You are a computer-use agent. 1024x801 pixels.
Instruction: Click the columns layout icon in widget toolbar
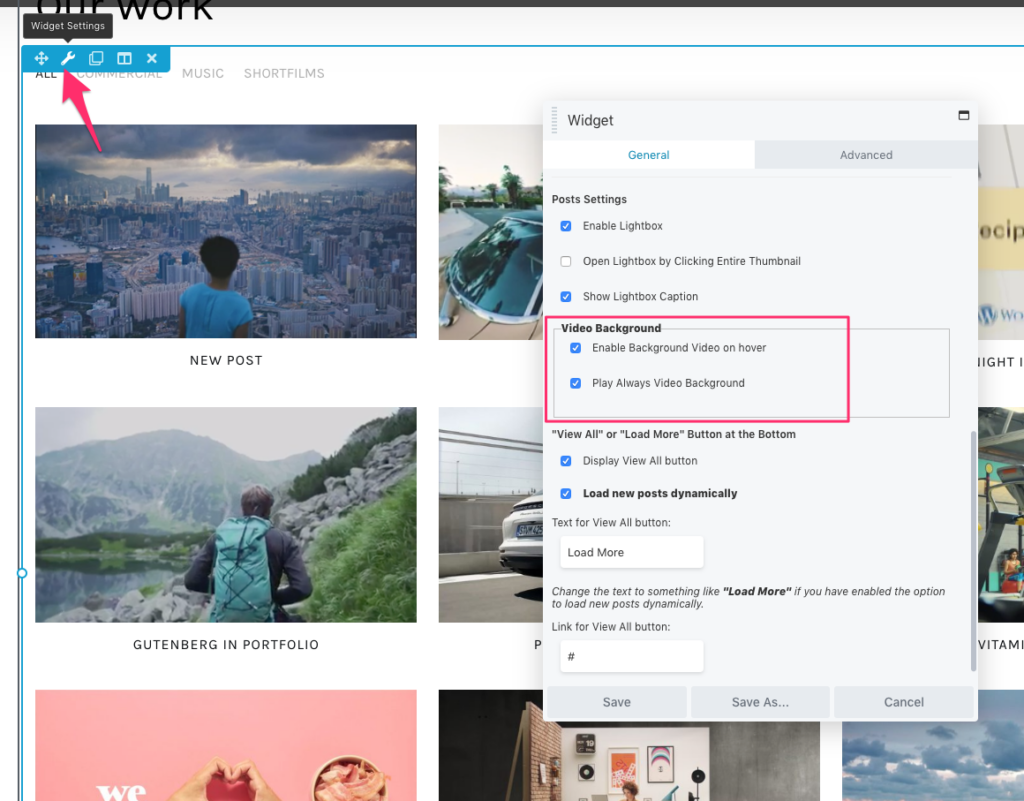tap(124, 59)
